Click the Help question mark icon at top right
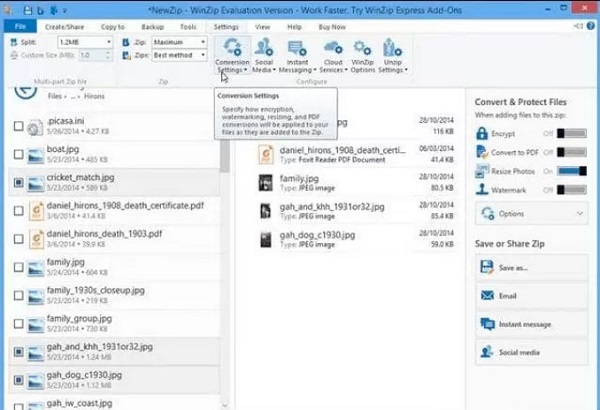Screen dimensions: 600x410 click(591, 26)
